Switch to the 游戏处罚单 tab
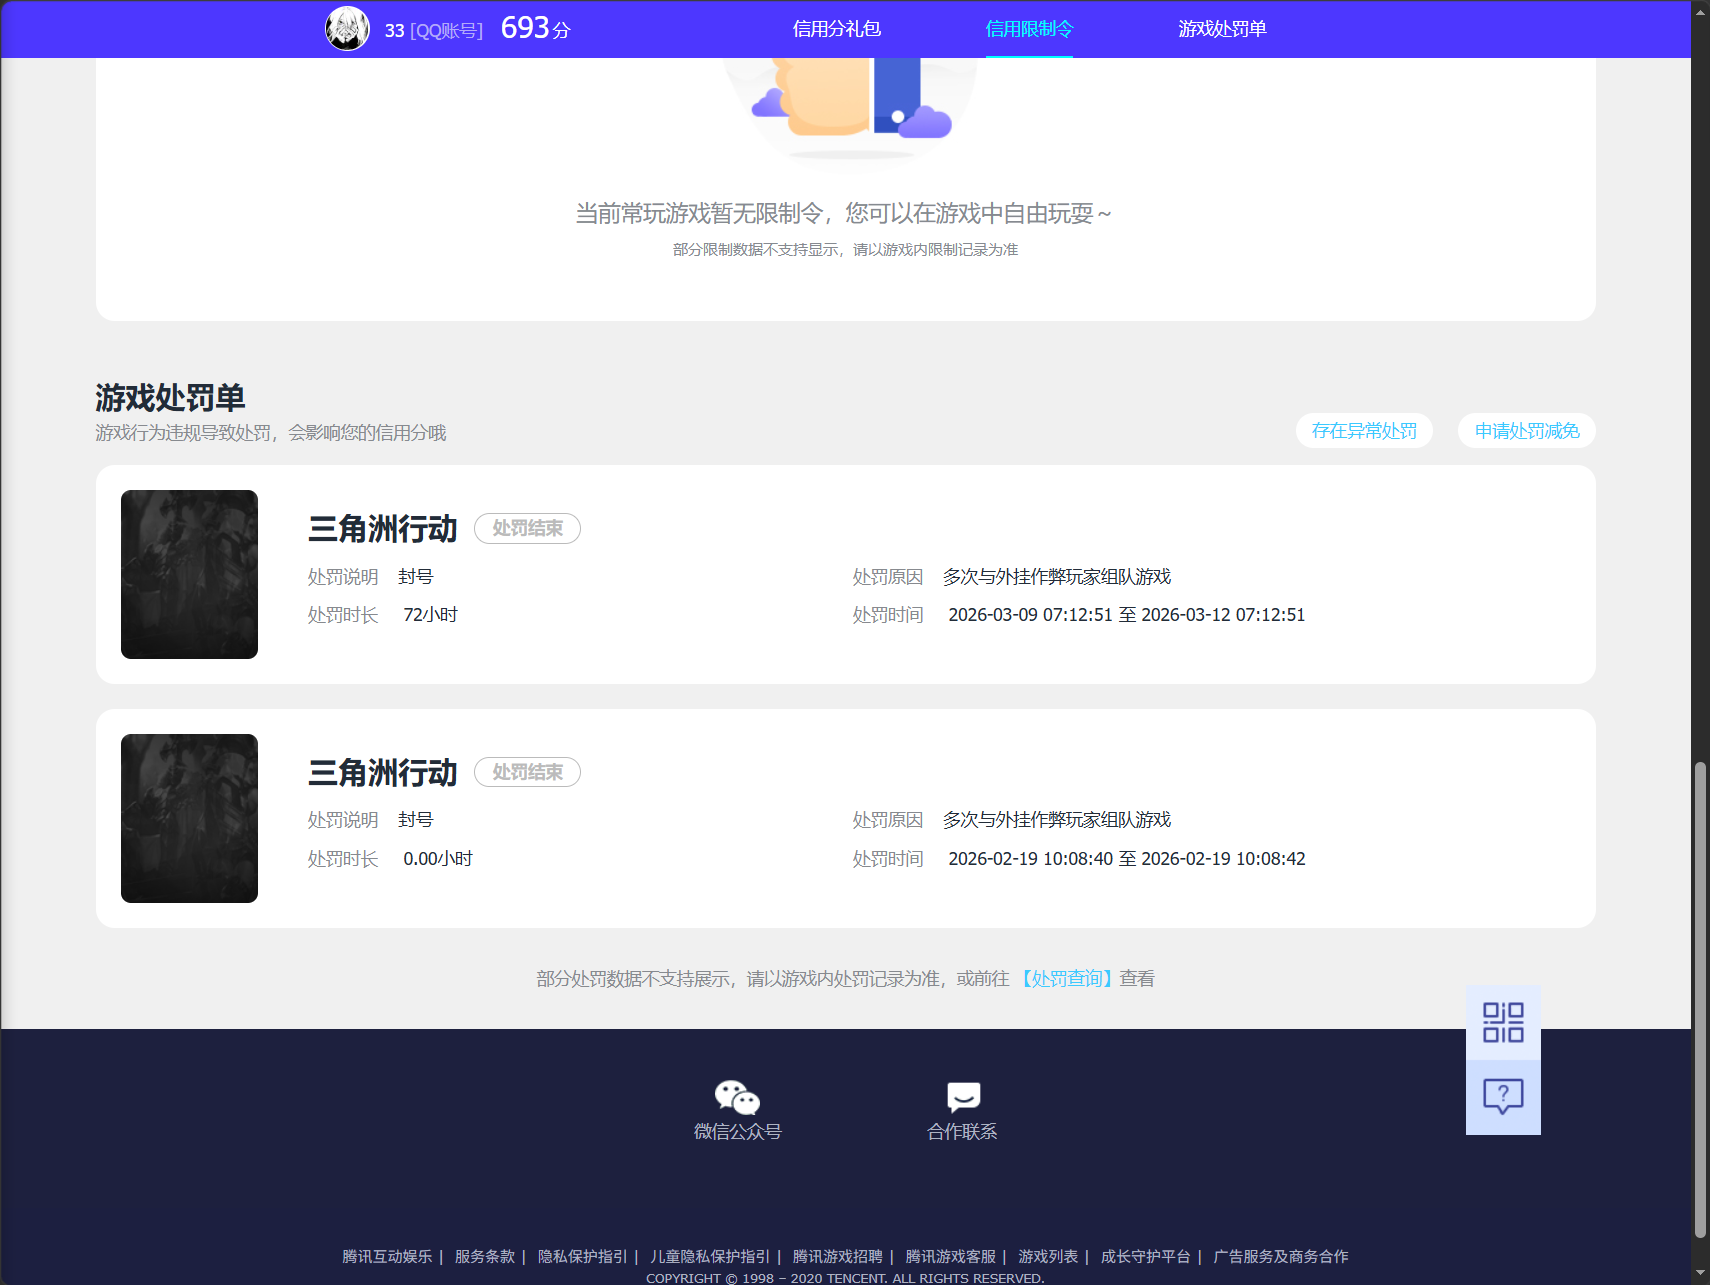The image size is (1710, 1285). pos(1222,29)
